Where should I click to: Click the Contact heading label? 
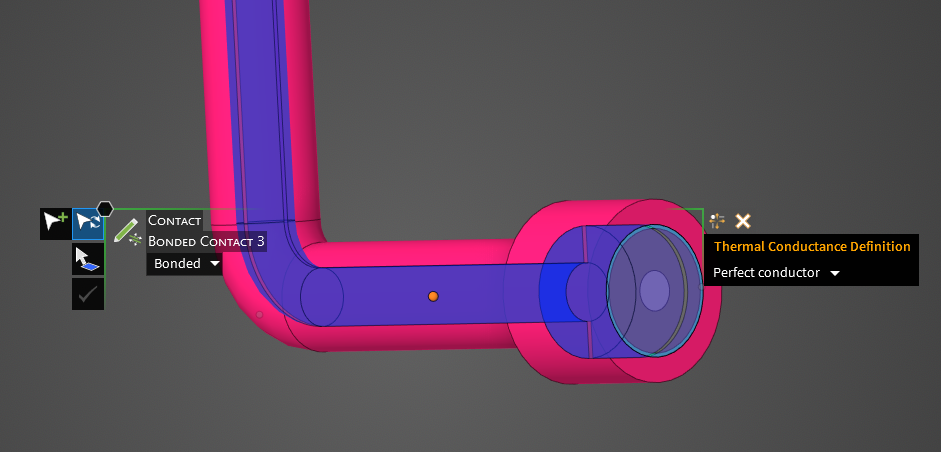click(175, 220)
